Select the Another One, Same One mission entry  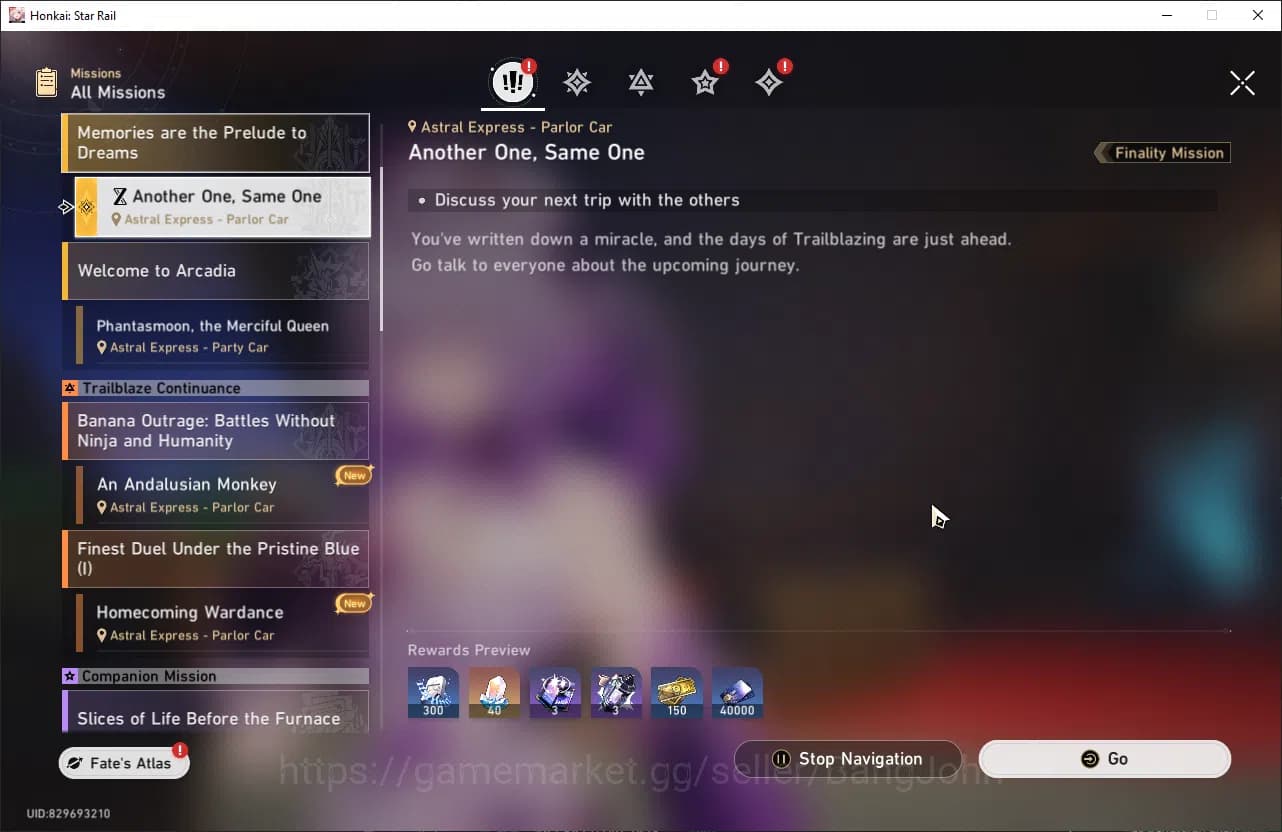[222, 207]
